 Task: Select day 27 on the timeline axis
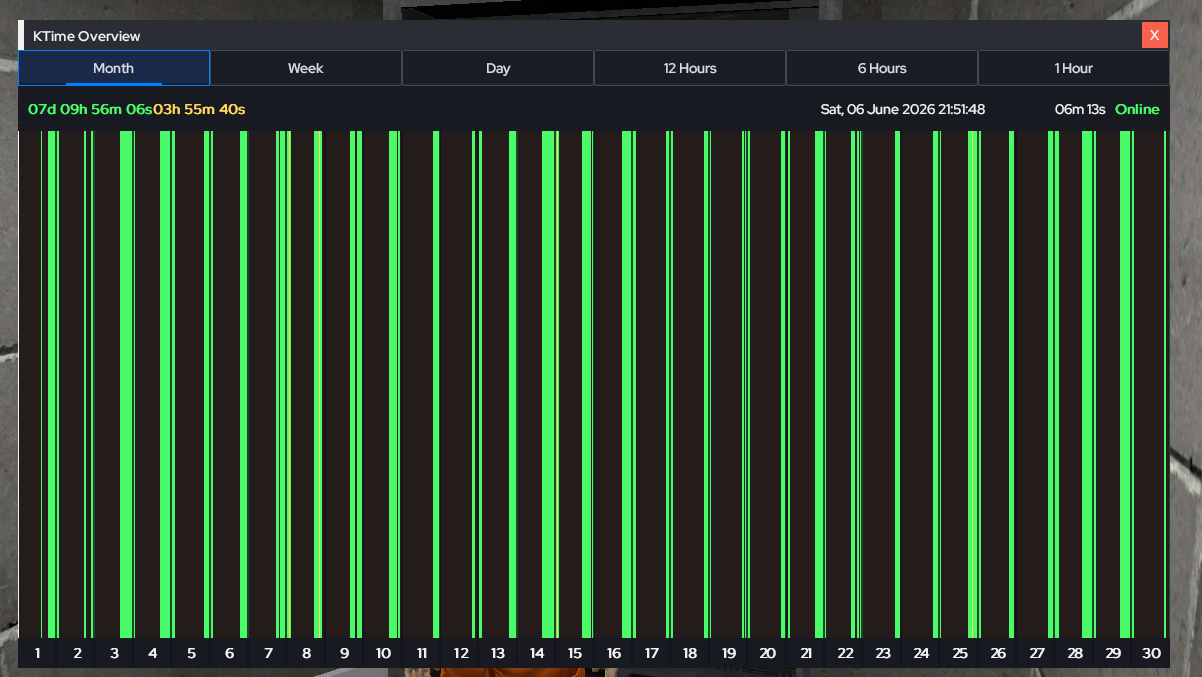click(x=1037, y=653)
